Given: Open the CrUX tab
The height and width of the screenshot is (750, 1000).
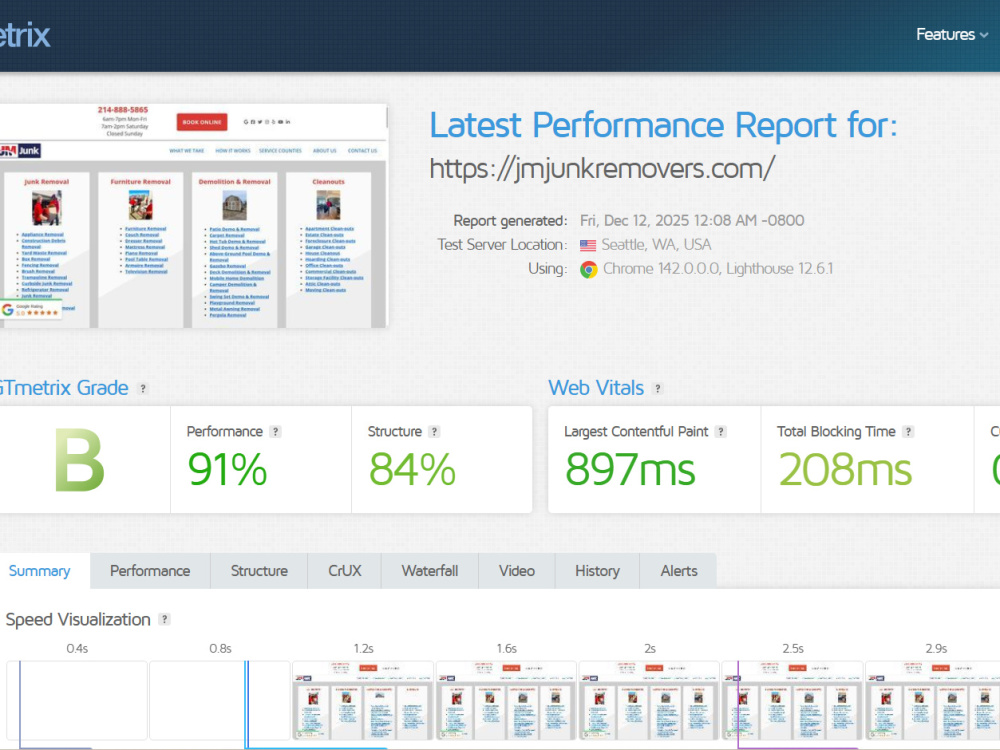Looking at the screenshot, I should tap(344, 571).
